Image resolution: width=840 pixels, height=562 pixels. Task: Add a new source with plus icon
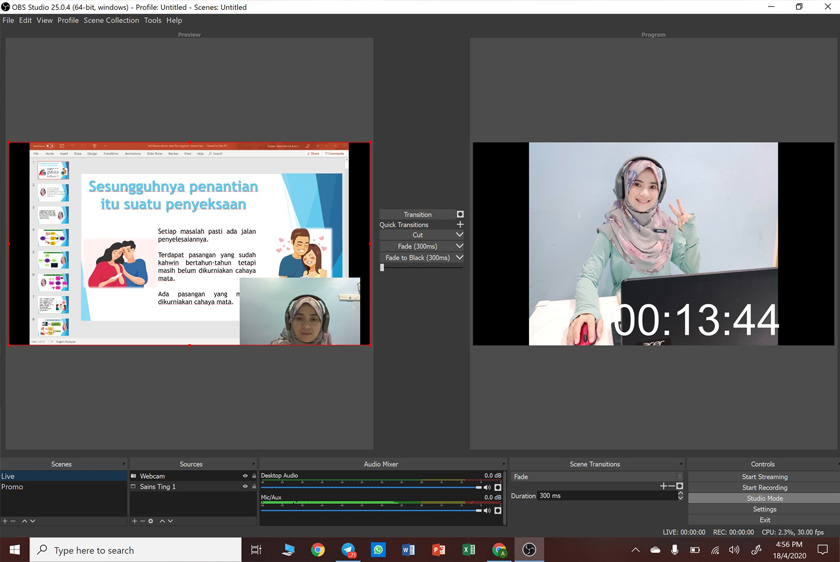coord(135,521)
